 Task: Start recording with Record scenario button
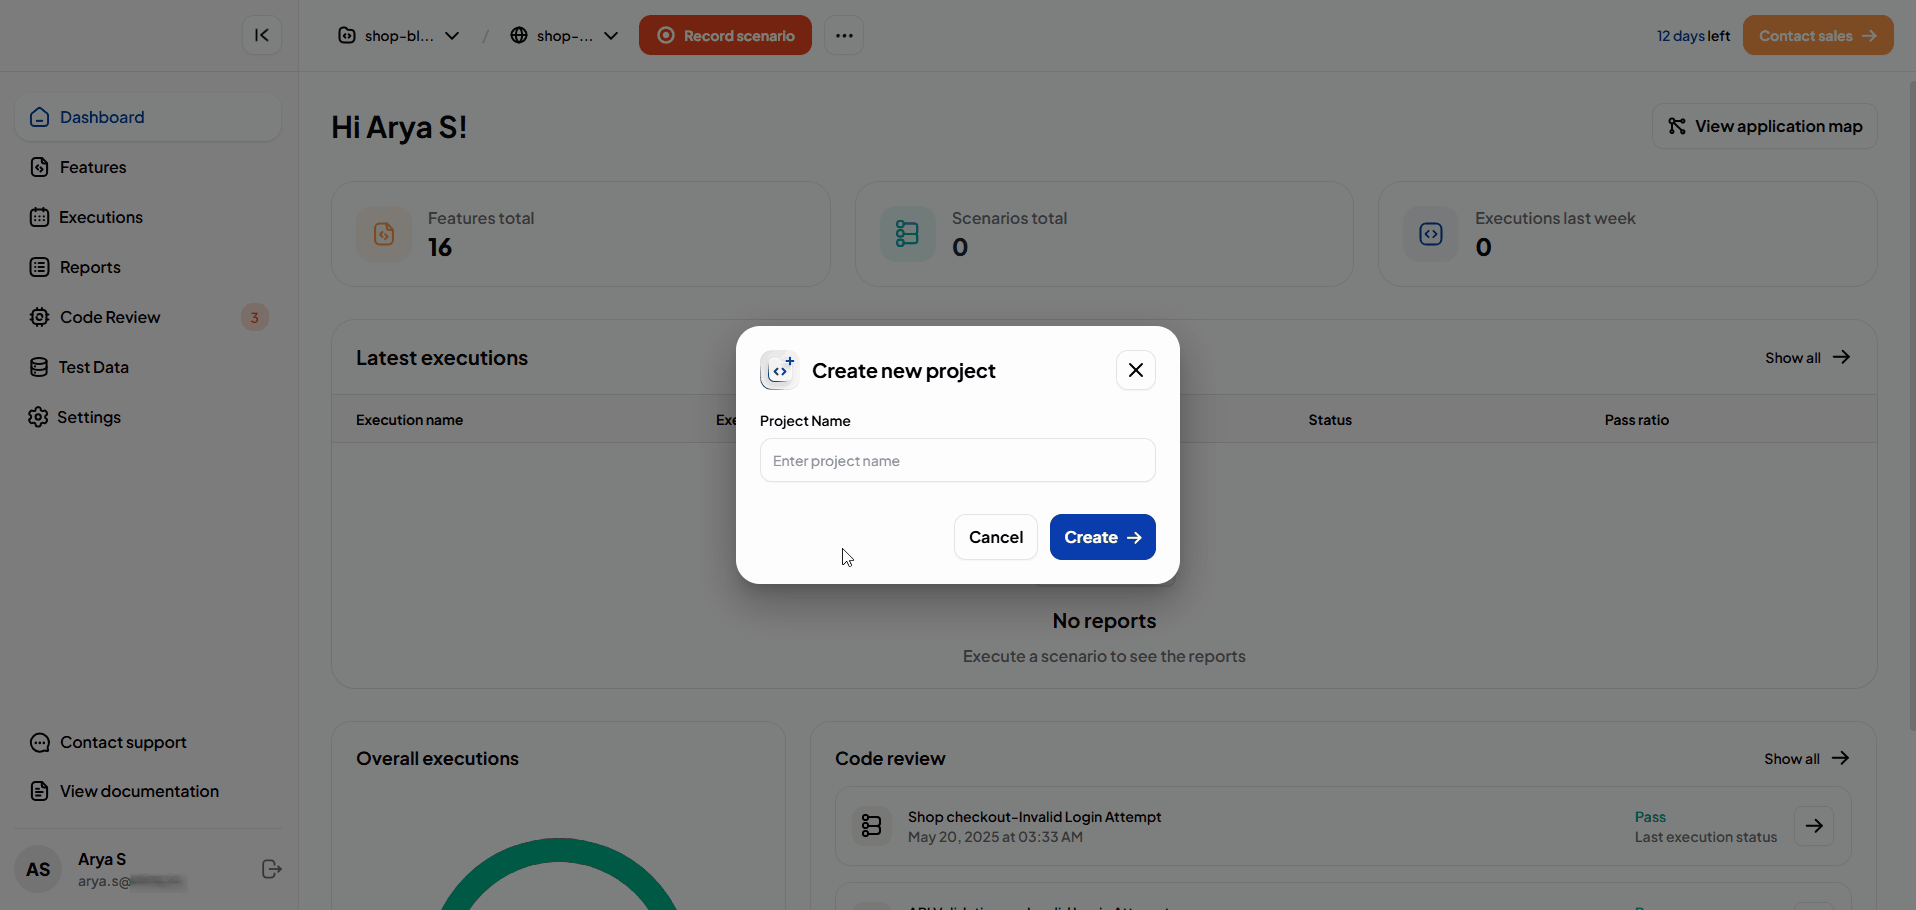click(x=725, y=36)
